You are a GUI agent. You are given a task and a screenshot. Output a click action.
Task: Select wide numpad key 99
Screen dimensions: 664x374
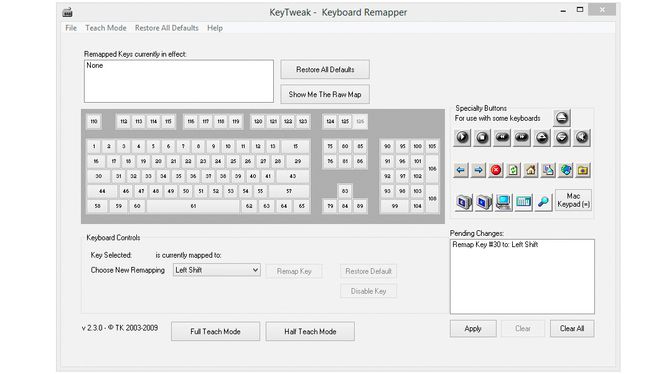(x=395, y=206)
